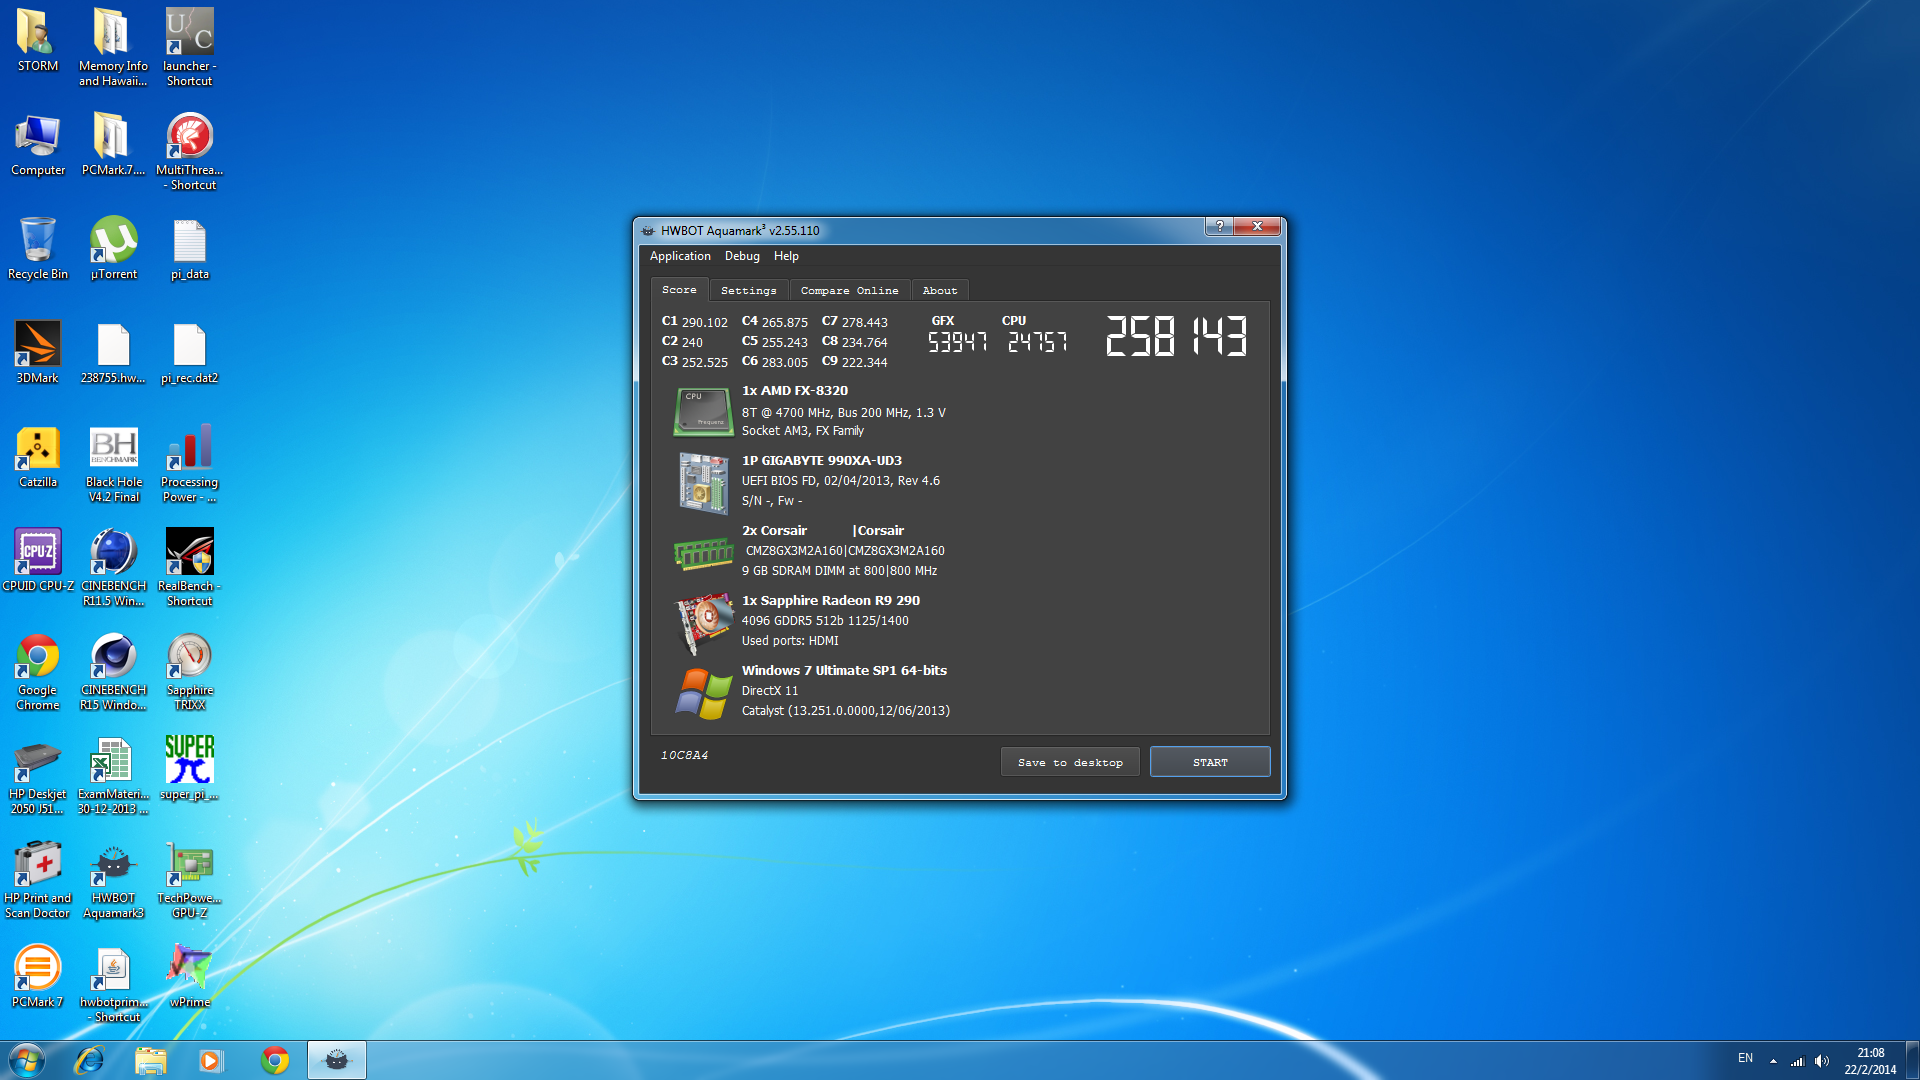Select the µTorrent desktop icon
This screenshot has width=1920, height=1080.
(113, 248)
